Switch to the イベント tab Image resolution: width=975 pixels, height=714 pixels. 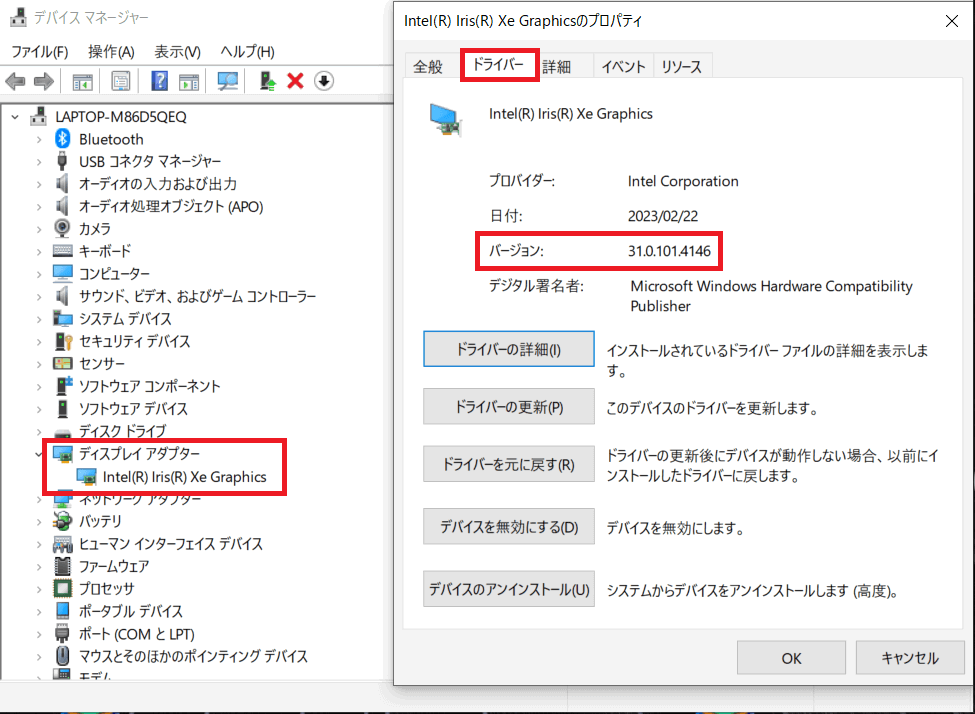click(622, 67)
